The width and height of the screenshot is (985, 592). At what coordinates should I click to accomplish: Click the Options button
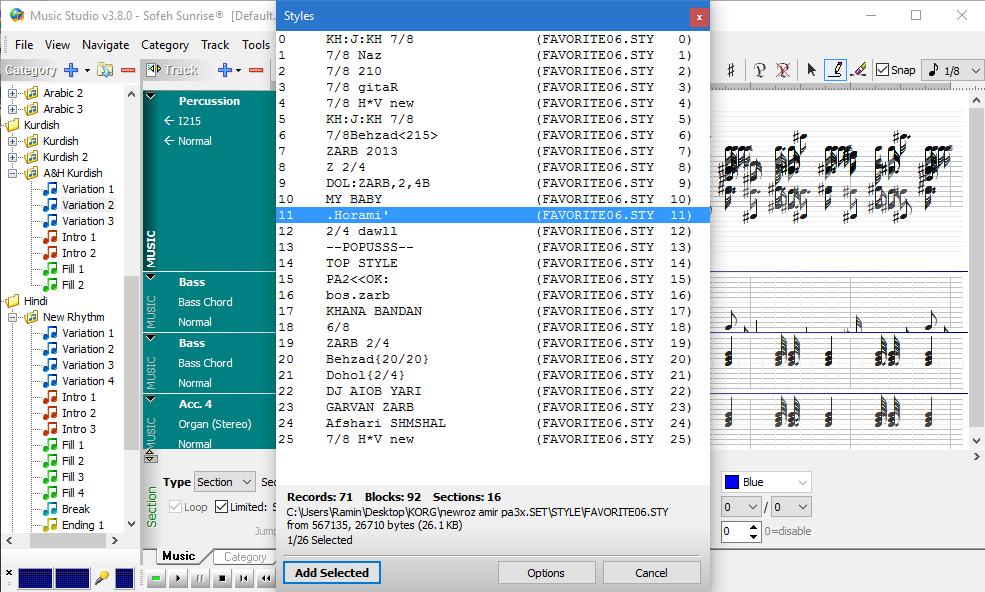[546, 573]
